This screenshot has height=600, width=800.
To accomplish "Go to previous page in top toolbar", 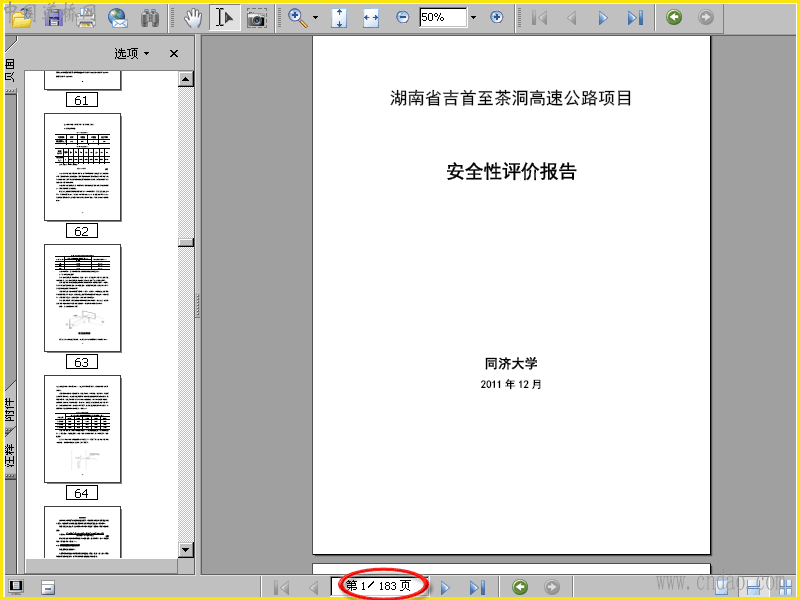I will 572,18.
